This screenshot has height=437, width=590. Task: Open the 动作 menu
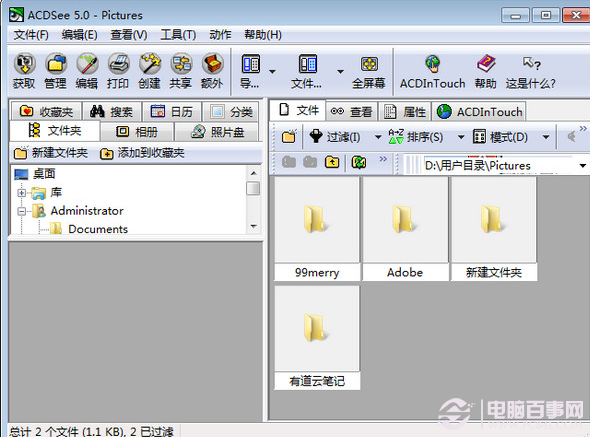[220, 35]
